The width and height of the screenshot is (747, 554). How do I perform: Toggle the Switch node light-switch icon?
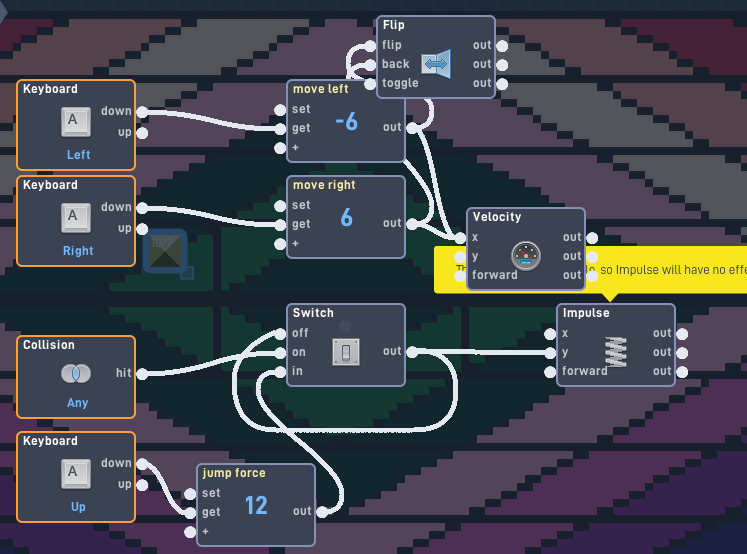point(346,353)
